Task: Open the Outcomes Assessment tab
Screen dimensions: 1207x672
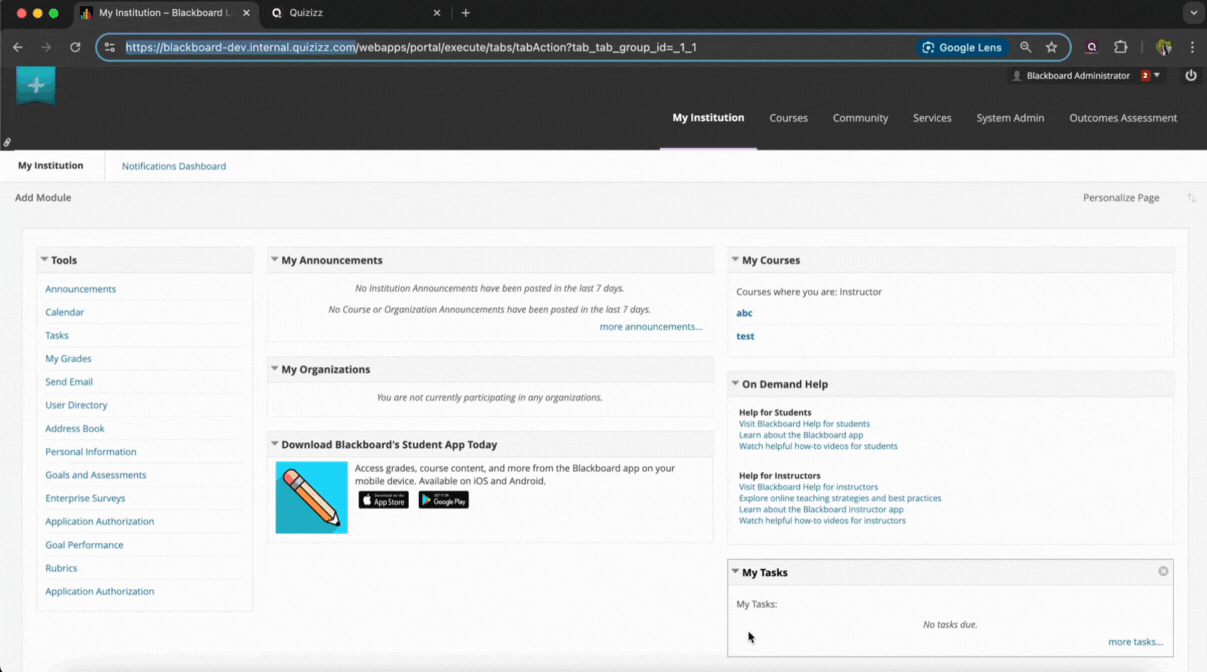Action: [x=1123, y=118]
